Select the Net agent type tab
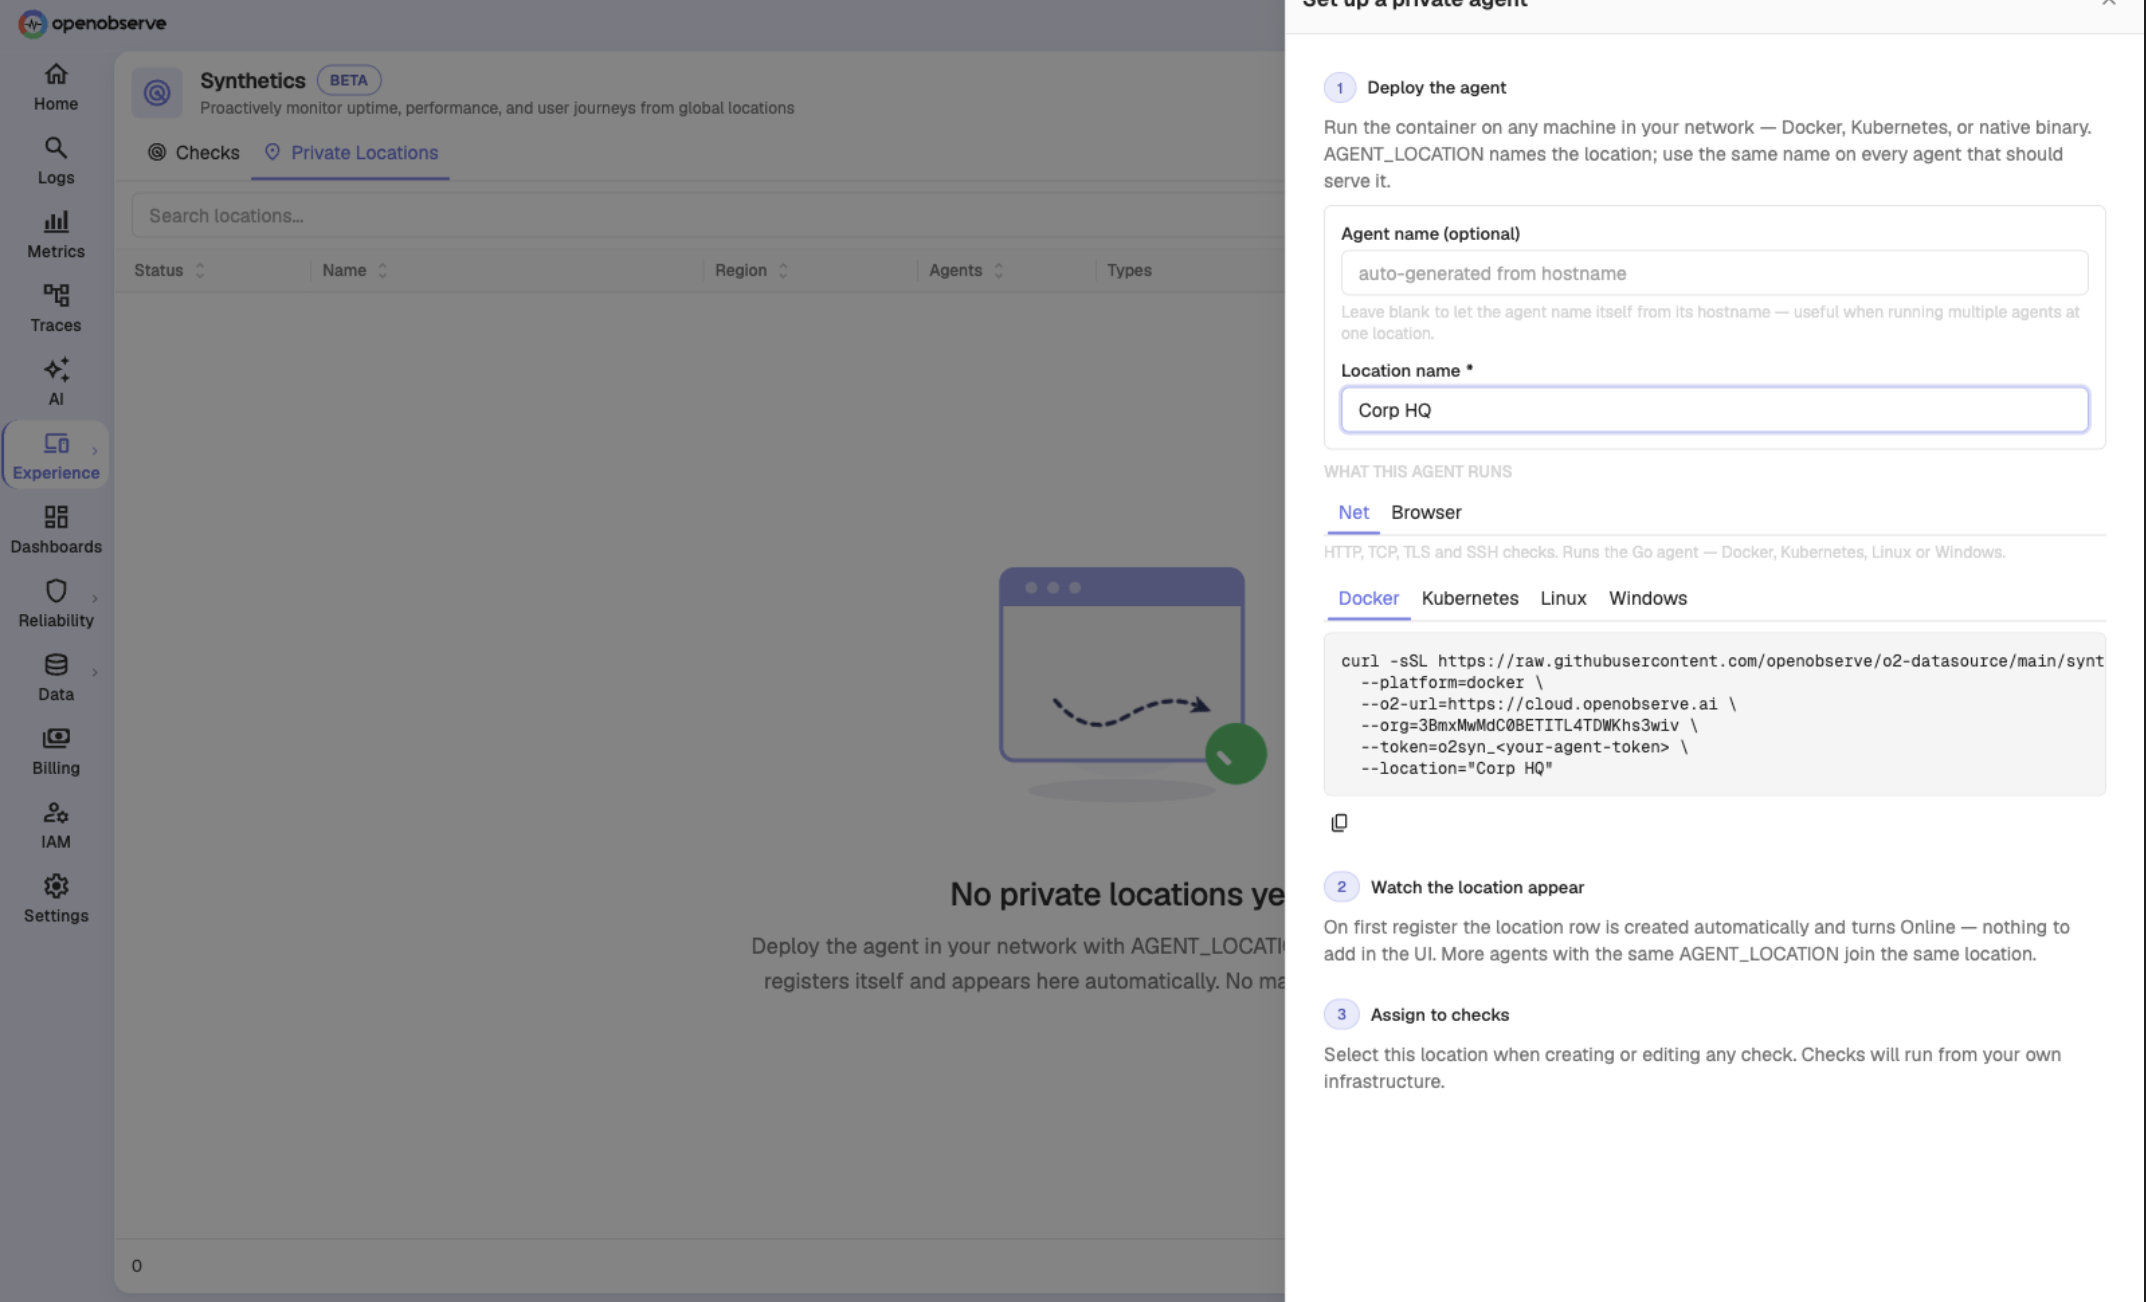 [1353, 512]
